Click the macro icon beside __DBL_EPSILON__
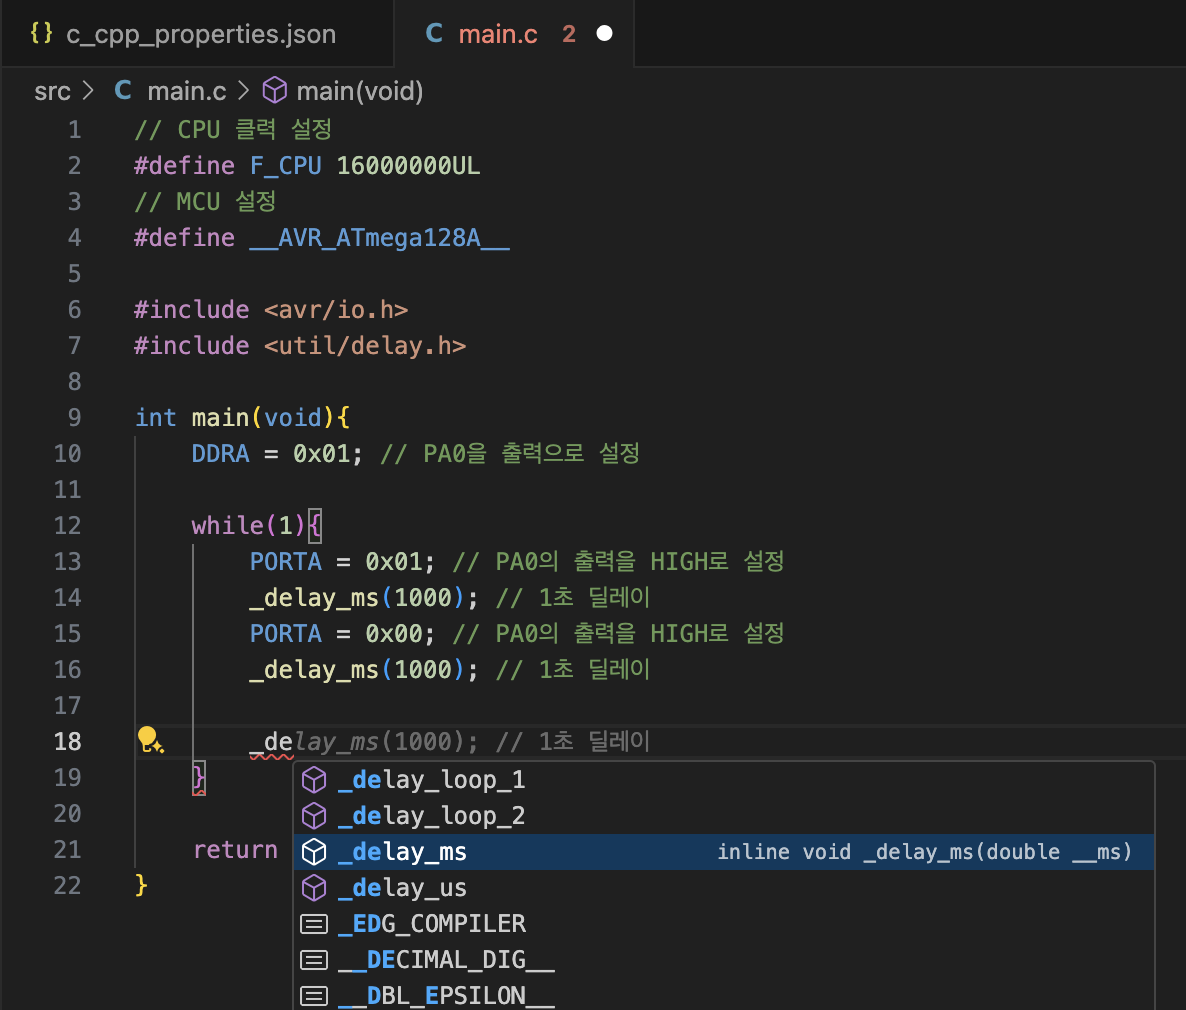 [x=314, y=996]
